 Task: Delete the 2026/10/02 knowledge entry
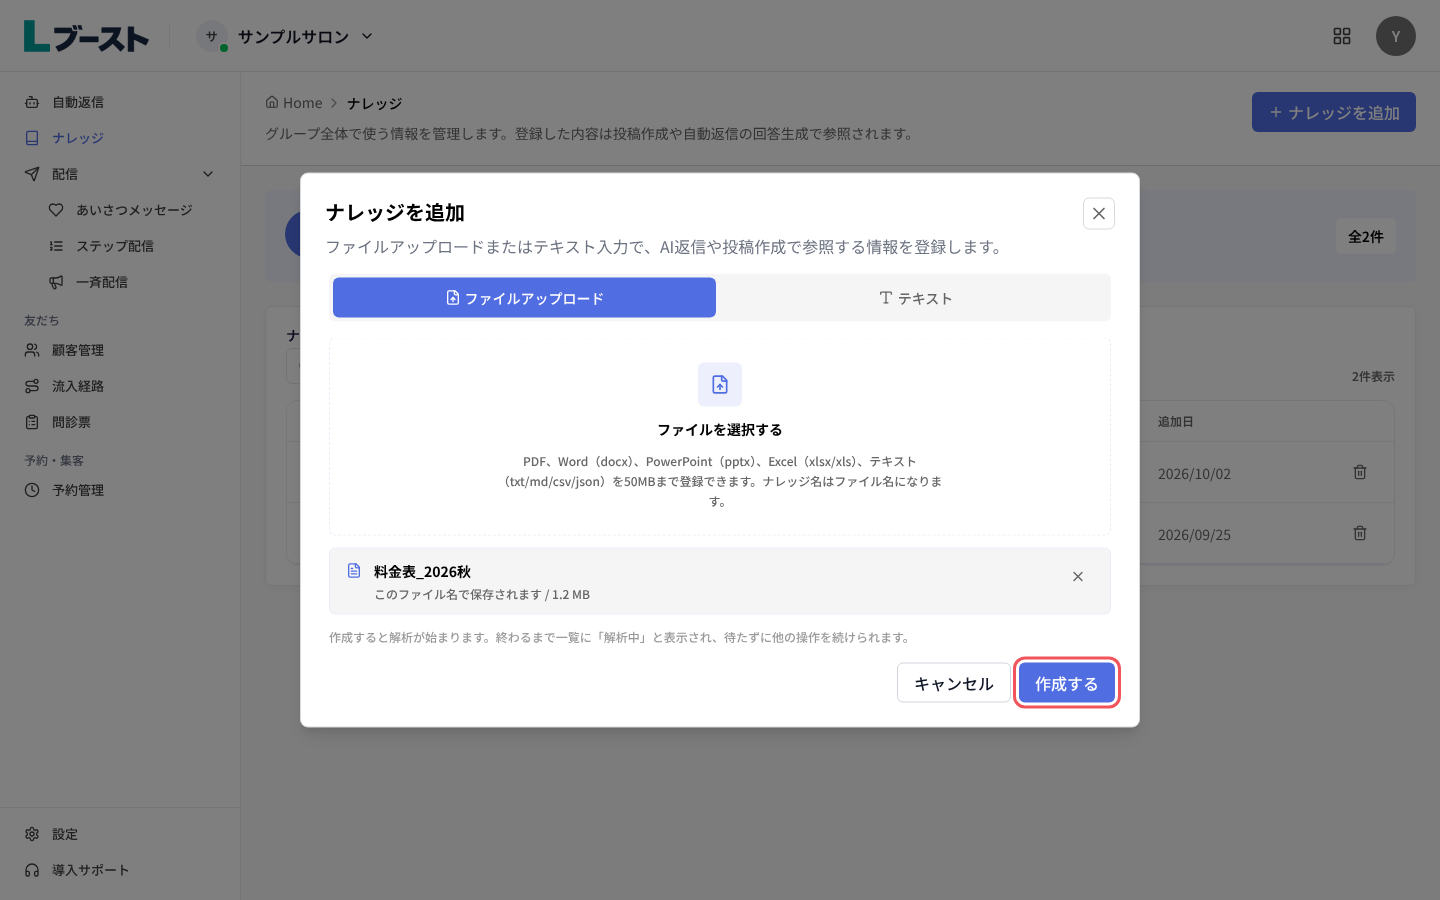(x=1360, y=472)
